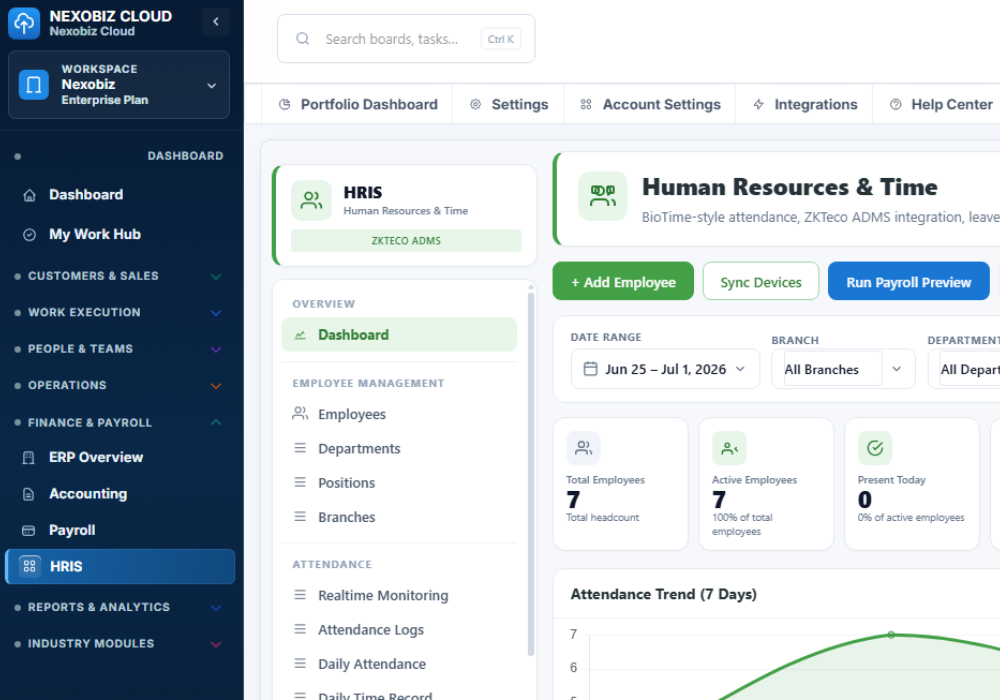Click the HRIS menu vertical scrollbar
This screenshot has height=700, width=1000.
tap(531, 472)
